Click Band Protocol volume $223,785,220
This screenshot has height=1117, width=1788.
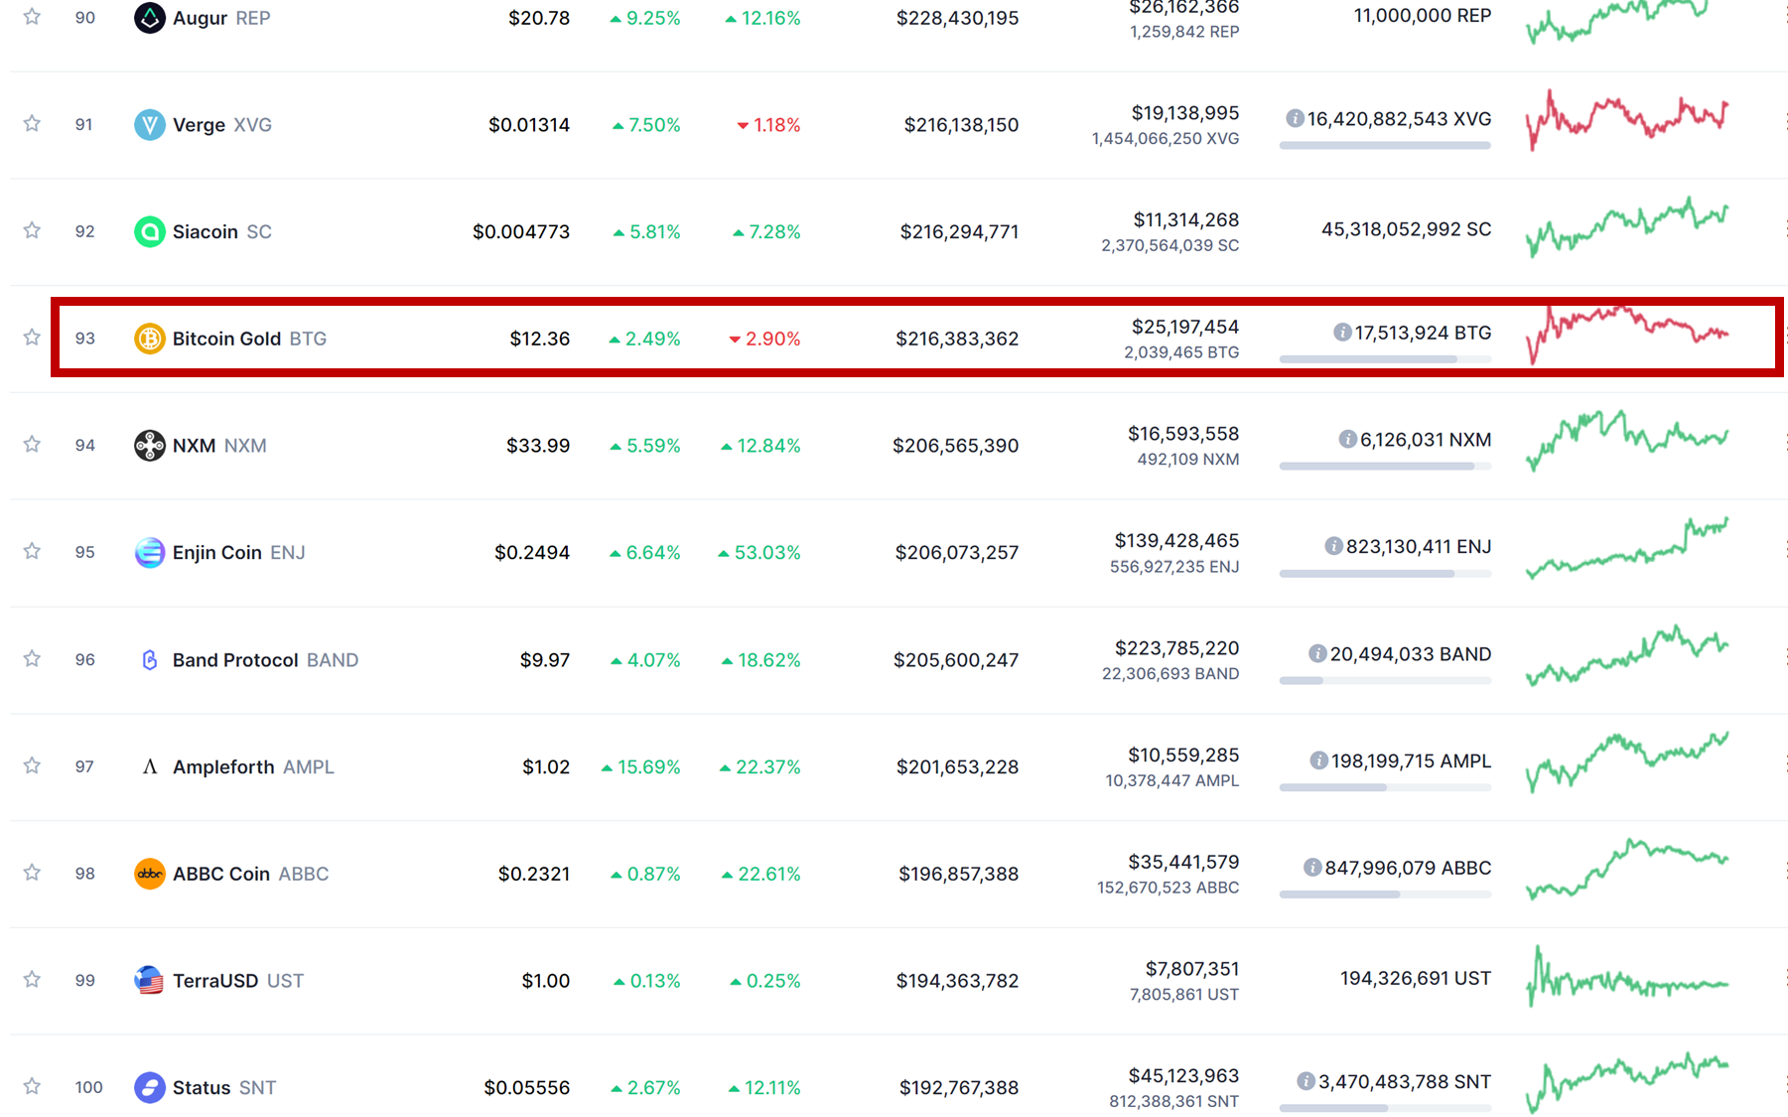(x=1177, y=648)
